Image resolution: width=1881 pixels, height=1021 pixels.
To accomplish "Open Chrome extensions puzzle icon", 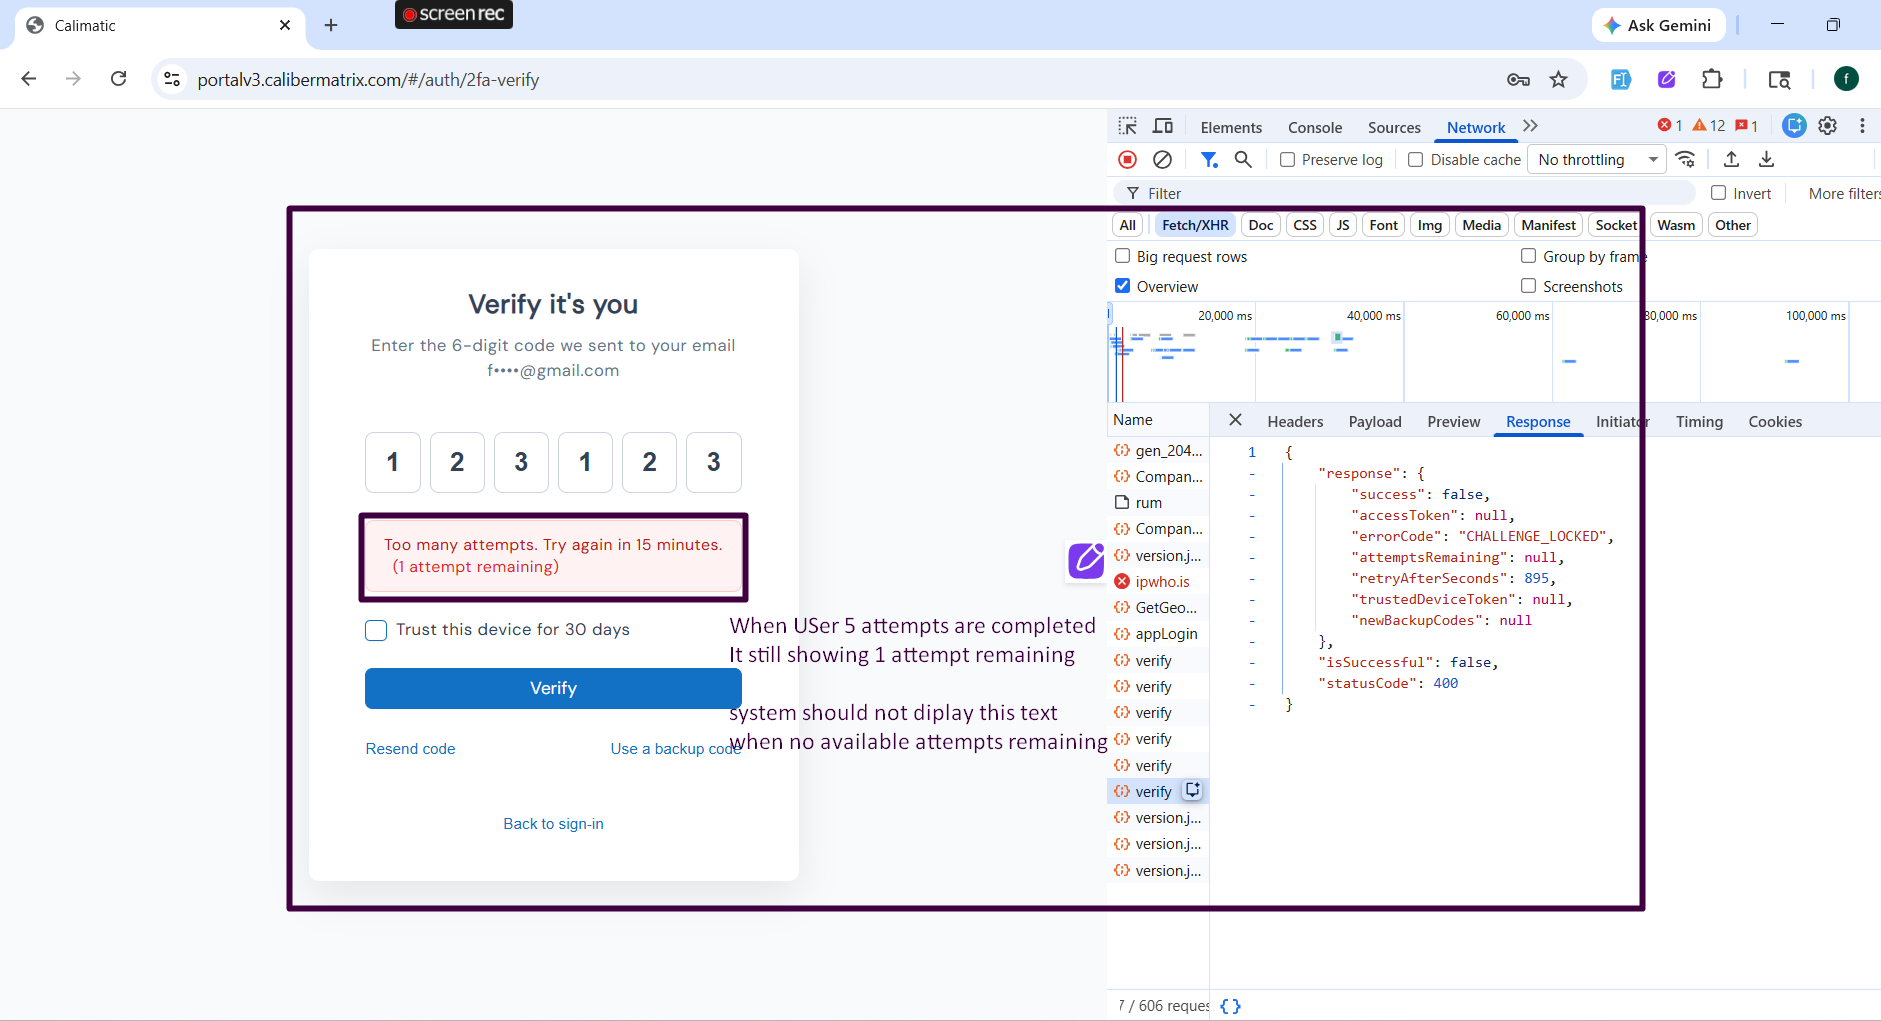I will (1712, 79).
